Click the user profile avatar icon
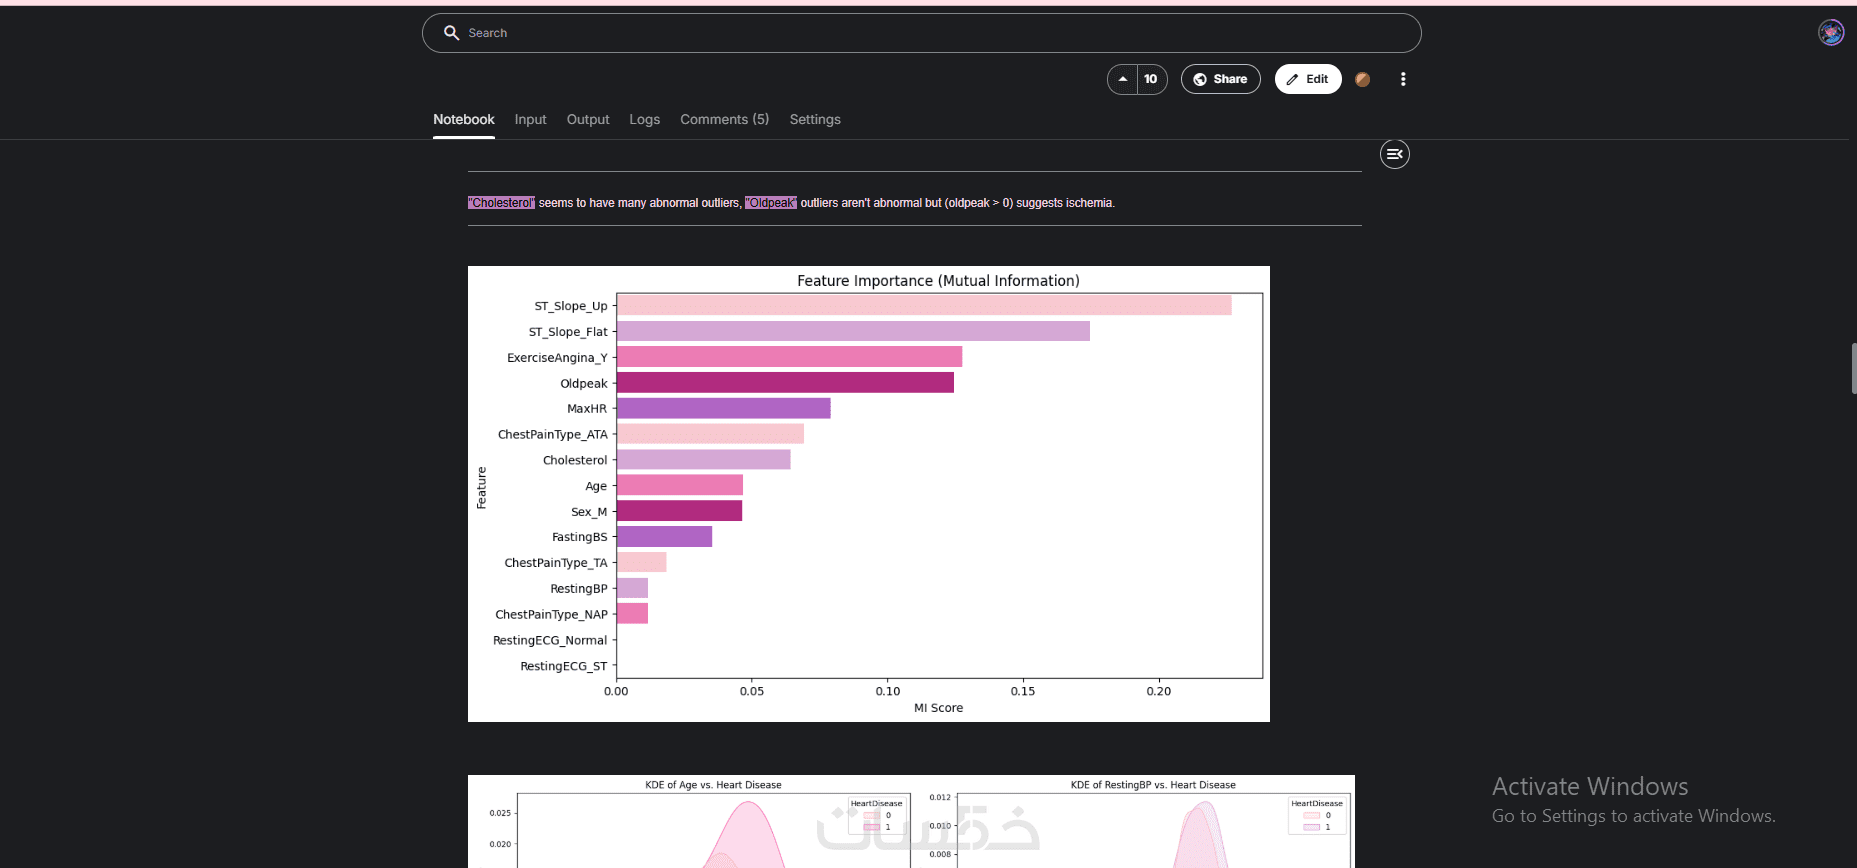 click(x=1831, y=33)
